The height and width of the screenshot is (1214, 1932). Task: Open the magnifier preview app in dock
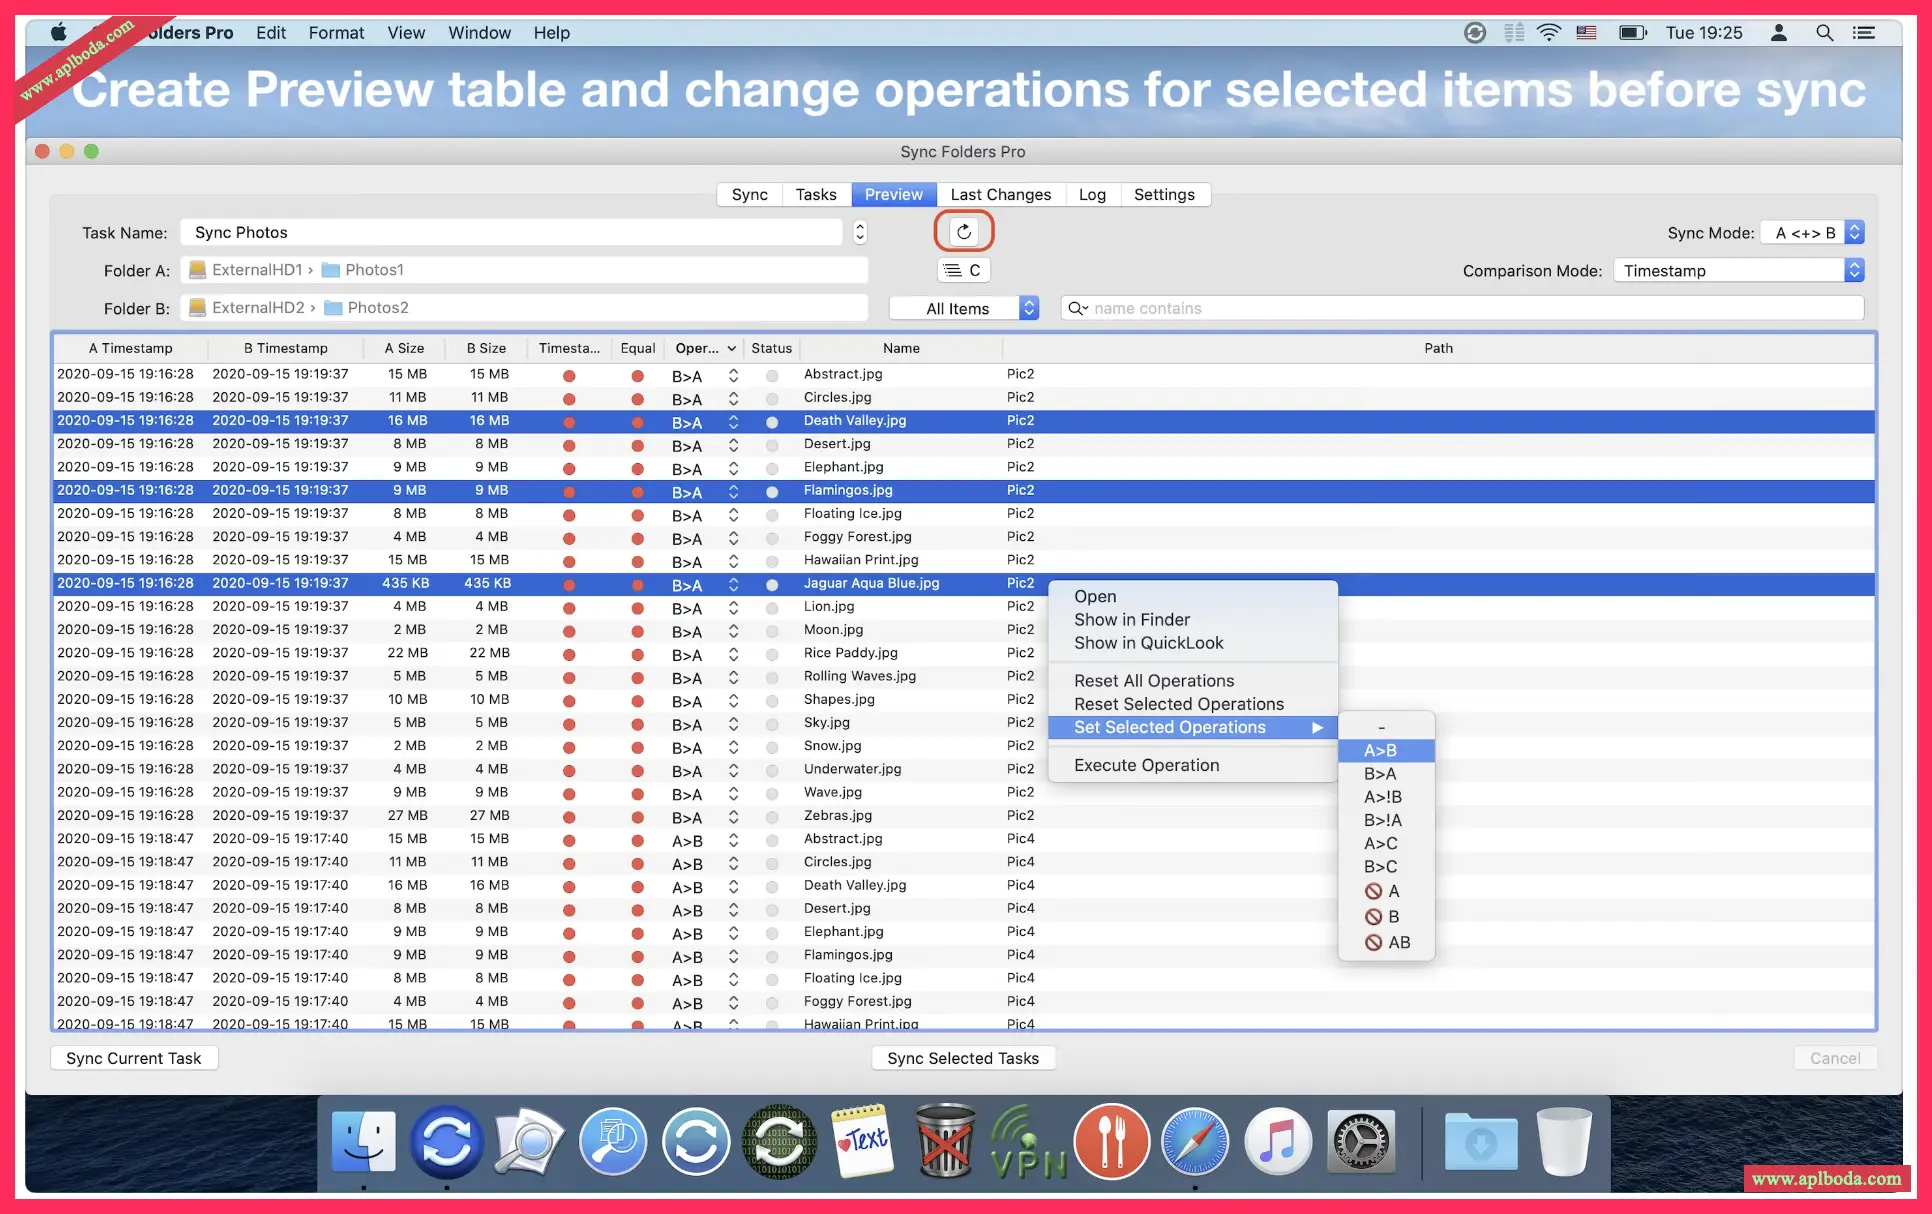tap(530, 1141)
